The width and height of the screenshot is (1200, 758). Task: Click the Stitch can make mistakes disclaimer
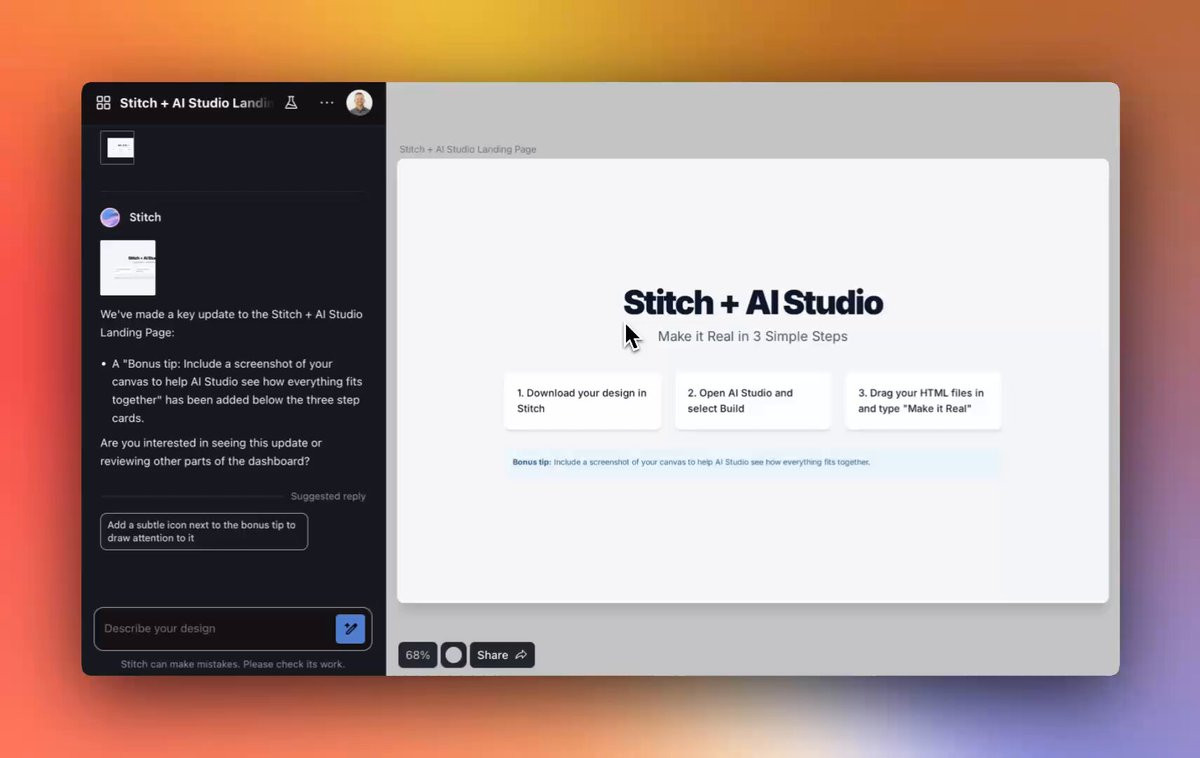[x=233, y=664]
